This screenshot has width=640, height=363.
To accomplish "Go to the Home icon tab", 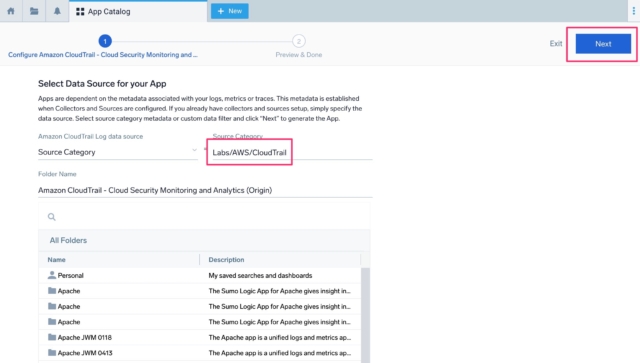I will tap(11, 11).
